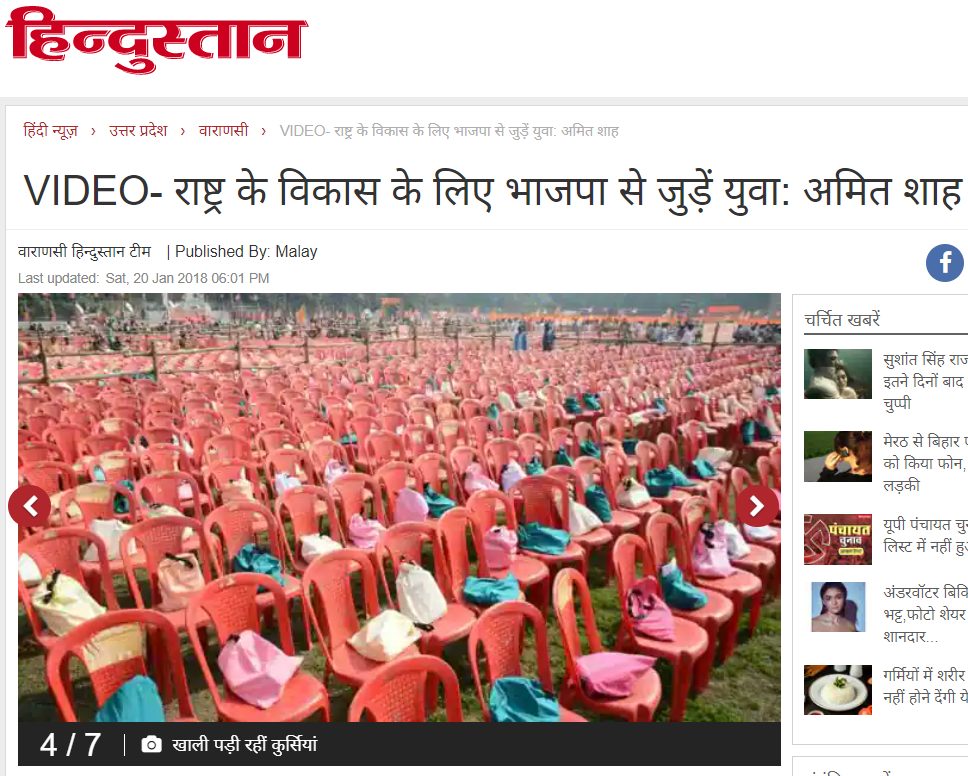Click the चर्चित खबरें section heading

(842, 319)
